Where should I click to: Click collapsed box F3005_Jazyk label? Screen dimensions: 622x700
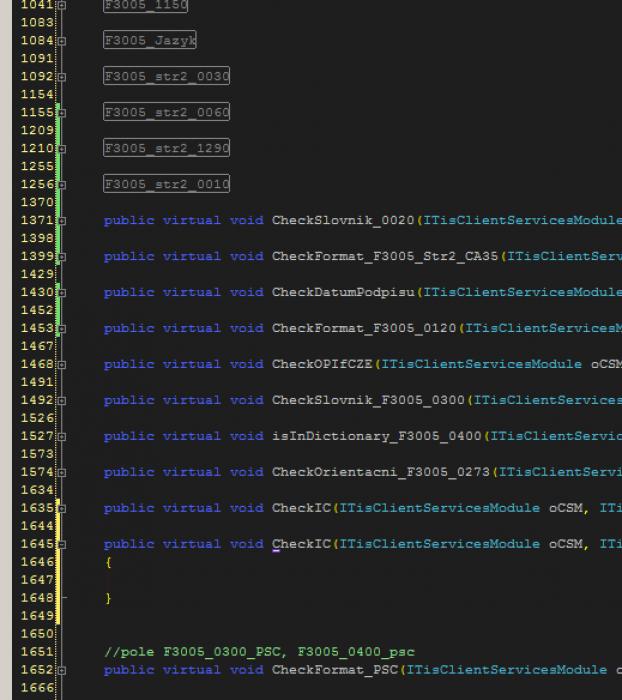tap(150, 40)
